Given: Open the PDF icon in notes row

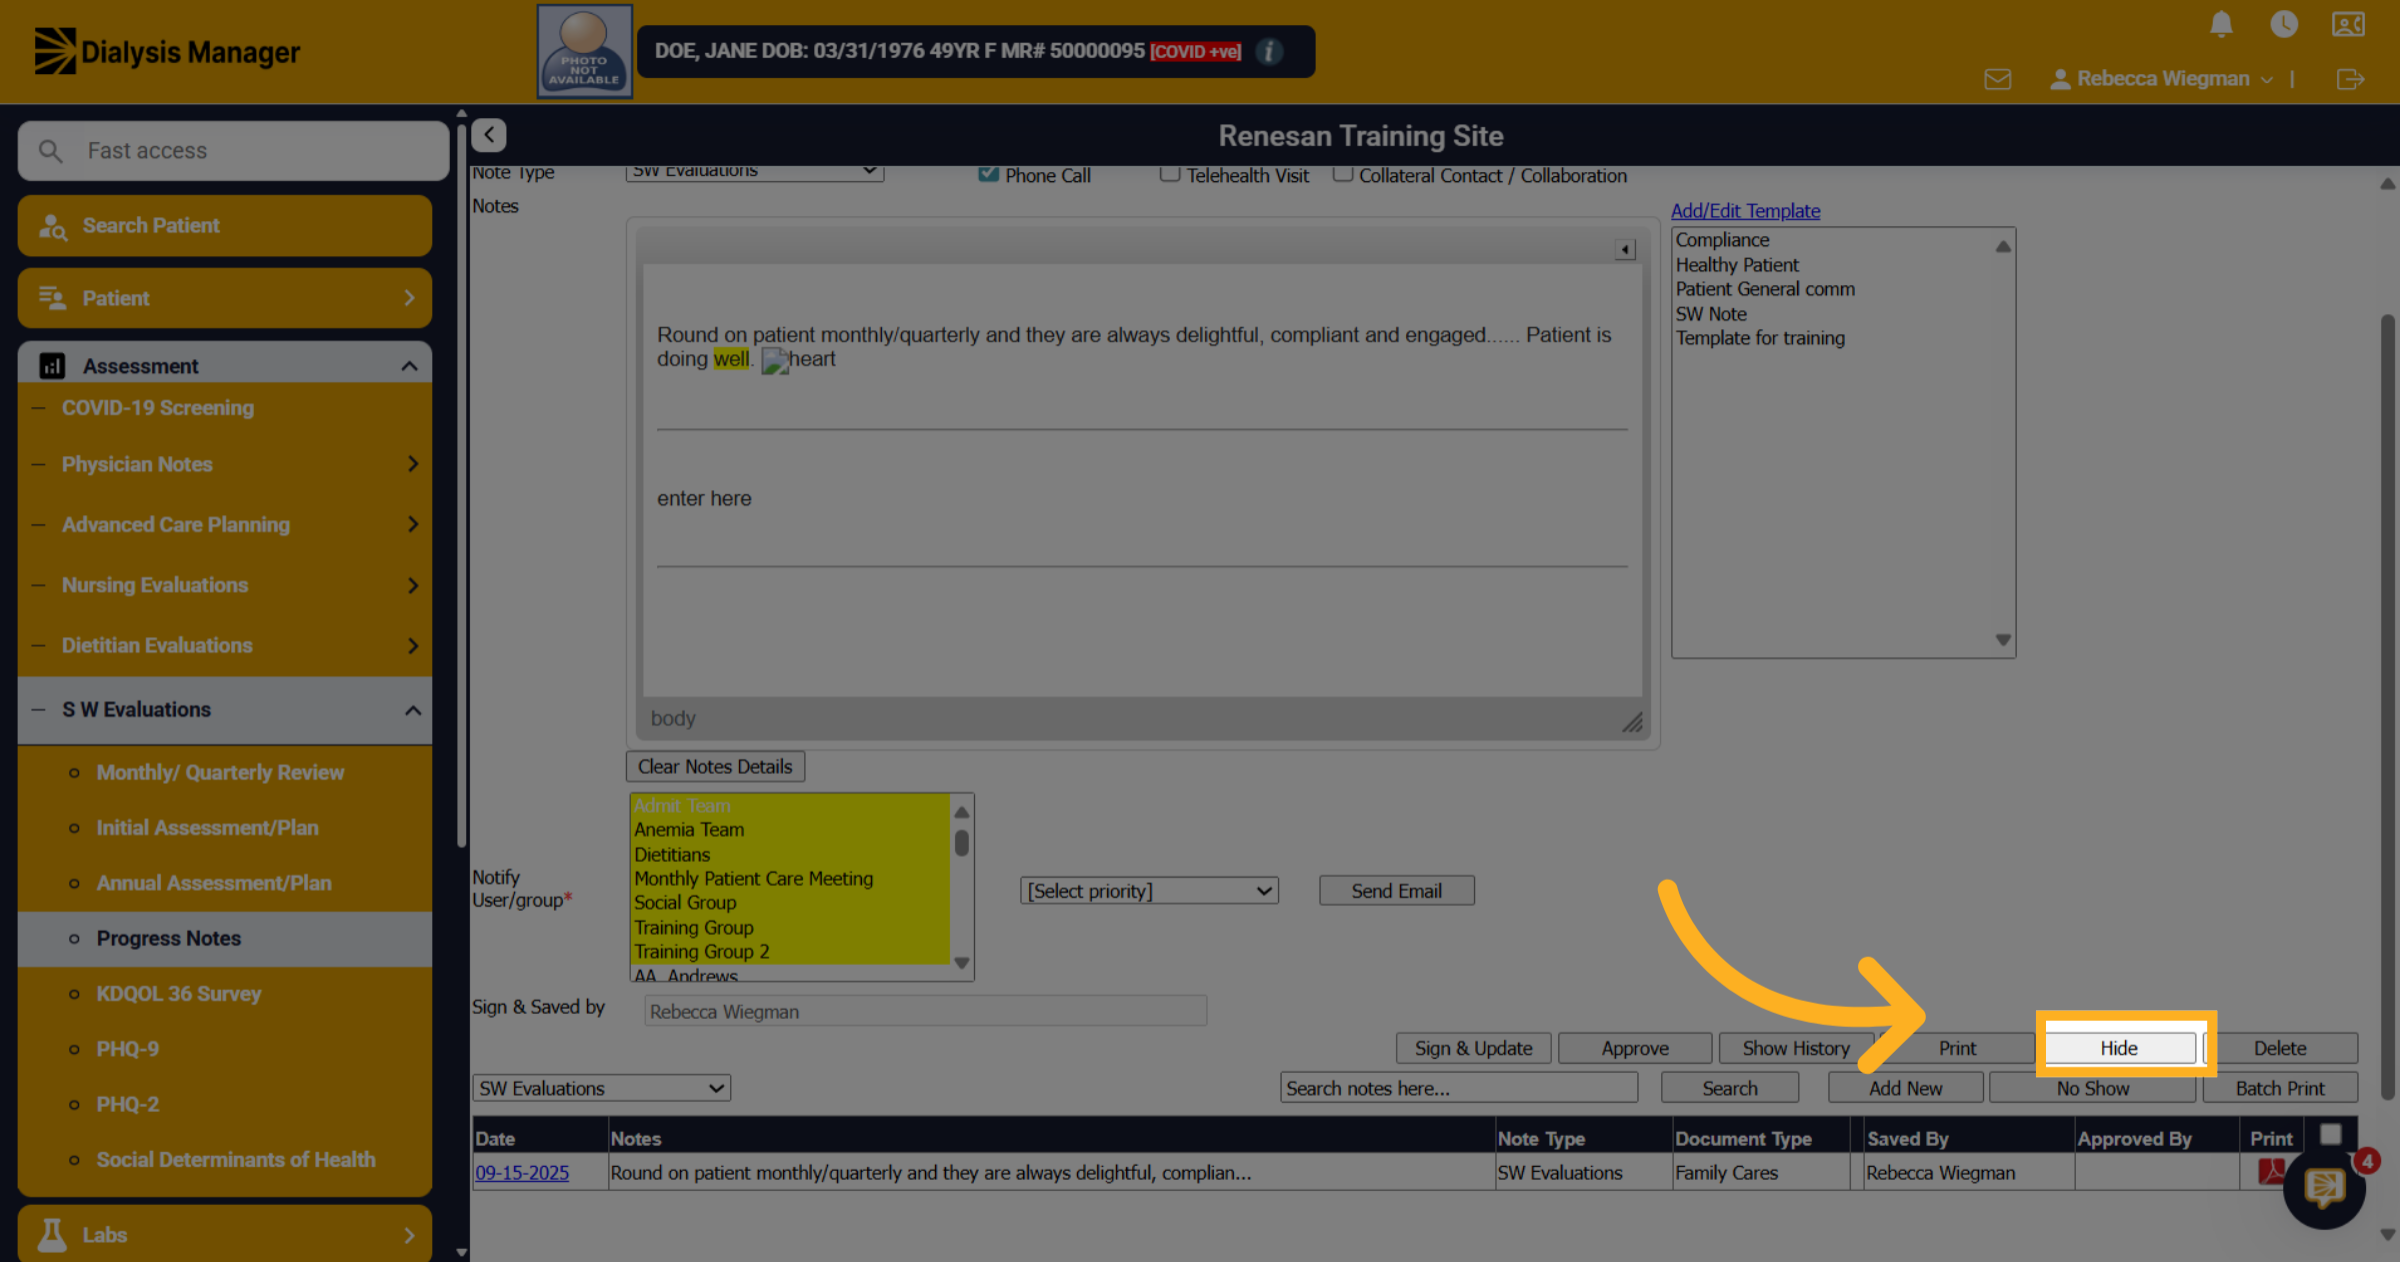Looking at the screenshot, I should (x=2271, y=1171).
